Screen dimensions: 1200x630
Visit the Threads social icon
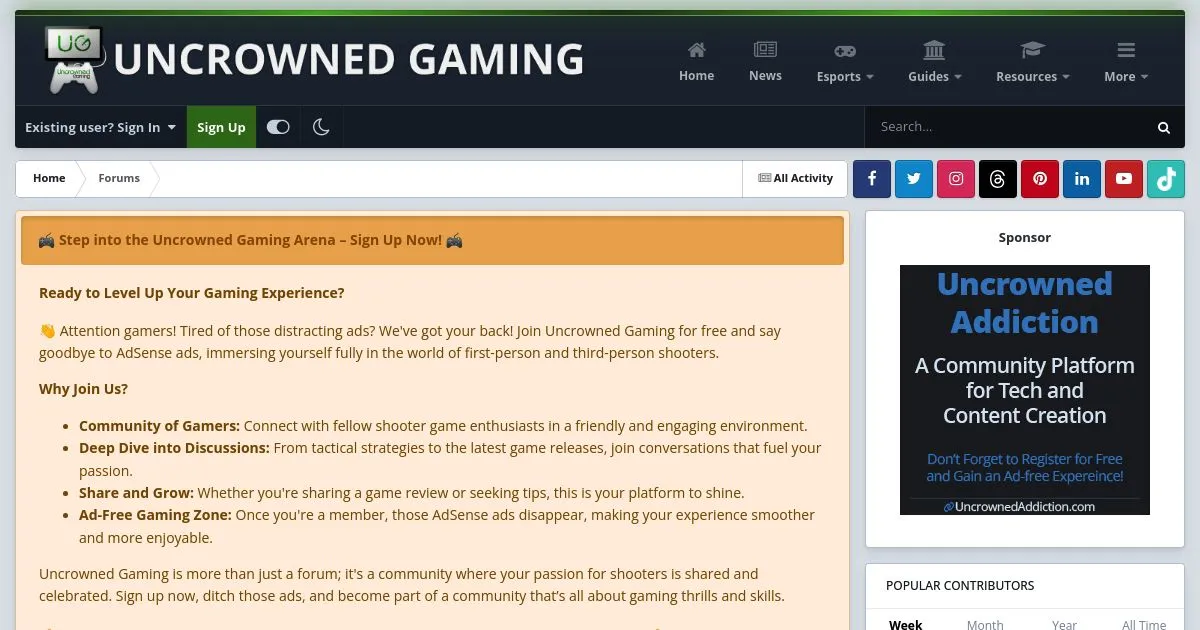click(x=998, y=179)
